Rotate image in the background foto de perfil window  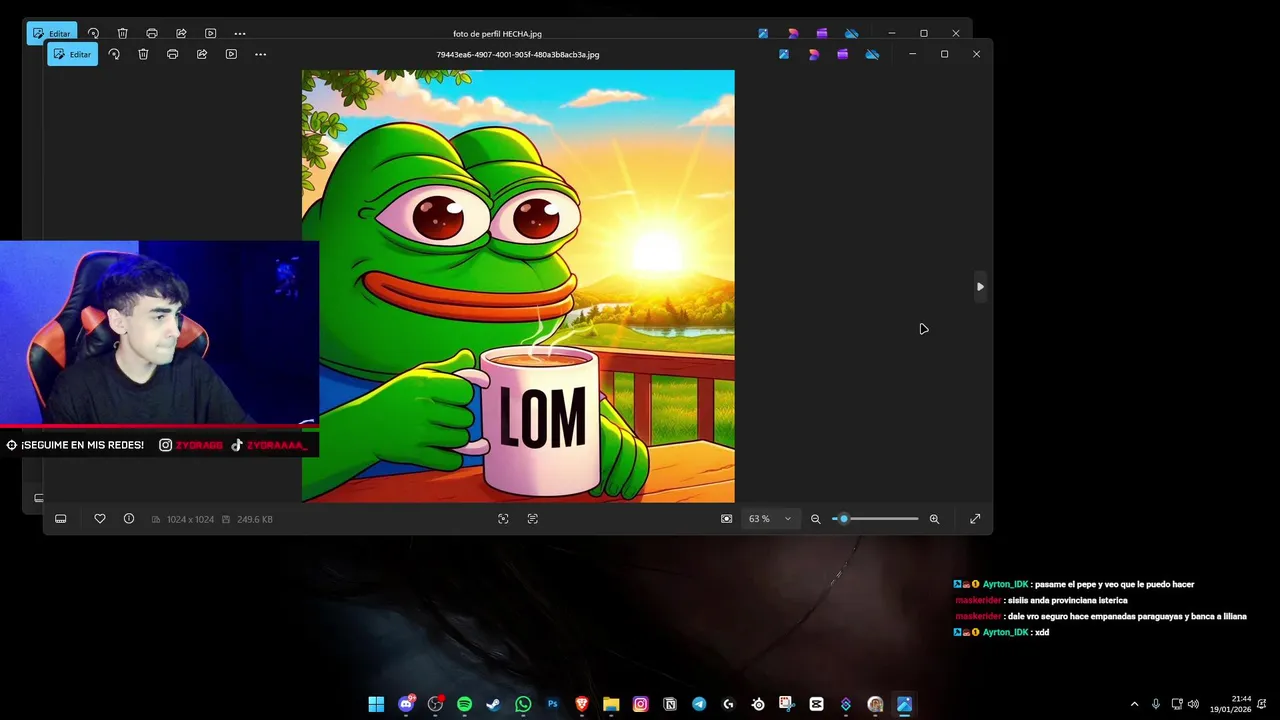coord(93,33)
